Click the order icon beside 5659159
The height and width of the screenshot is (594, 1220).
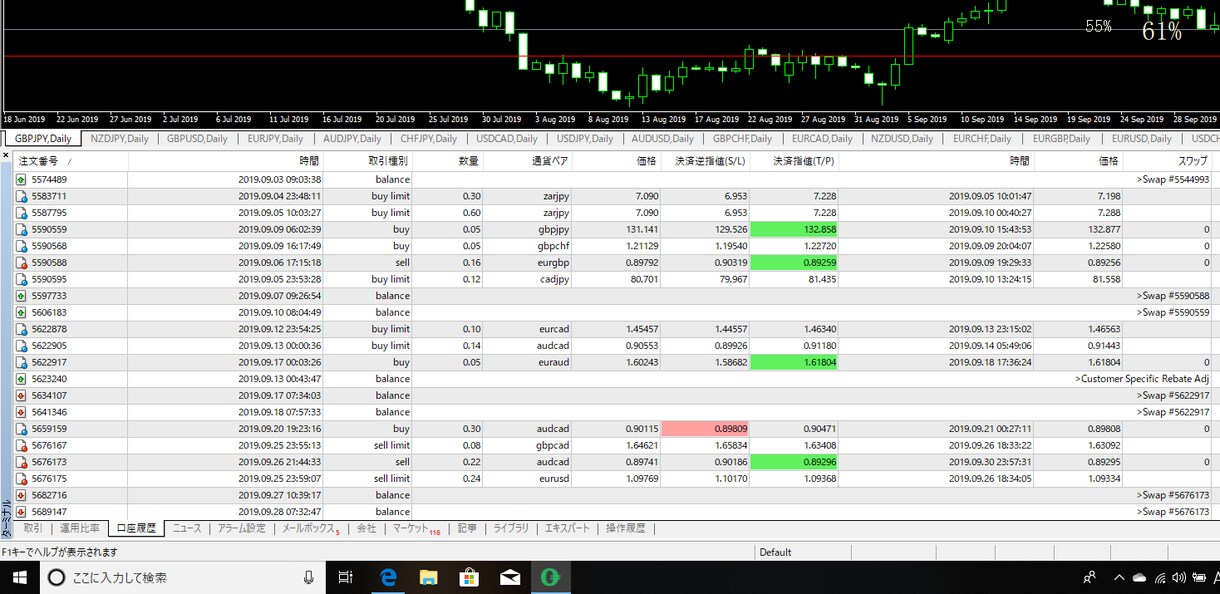pos(22,428)
